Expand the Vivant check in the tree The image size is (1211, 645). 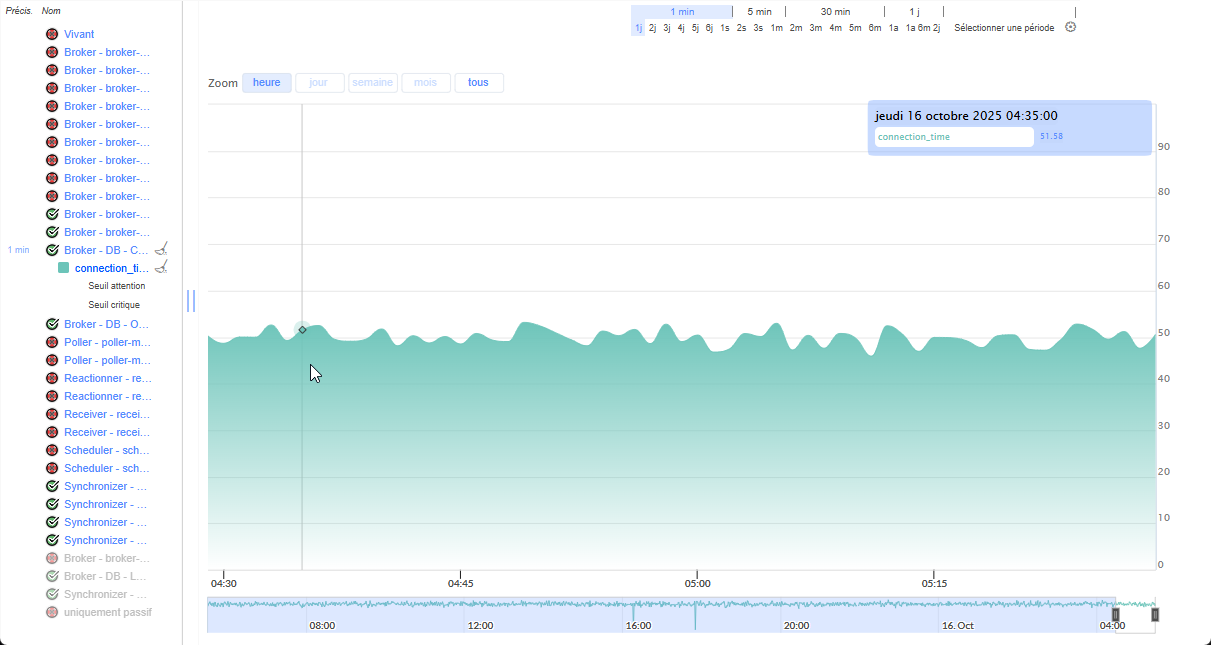tap(79, 34)
